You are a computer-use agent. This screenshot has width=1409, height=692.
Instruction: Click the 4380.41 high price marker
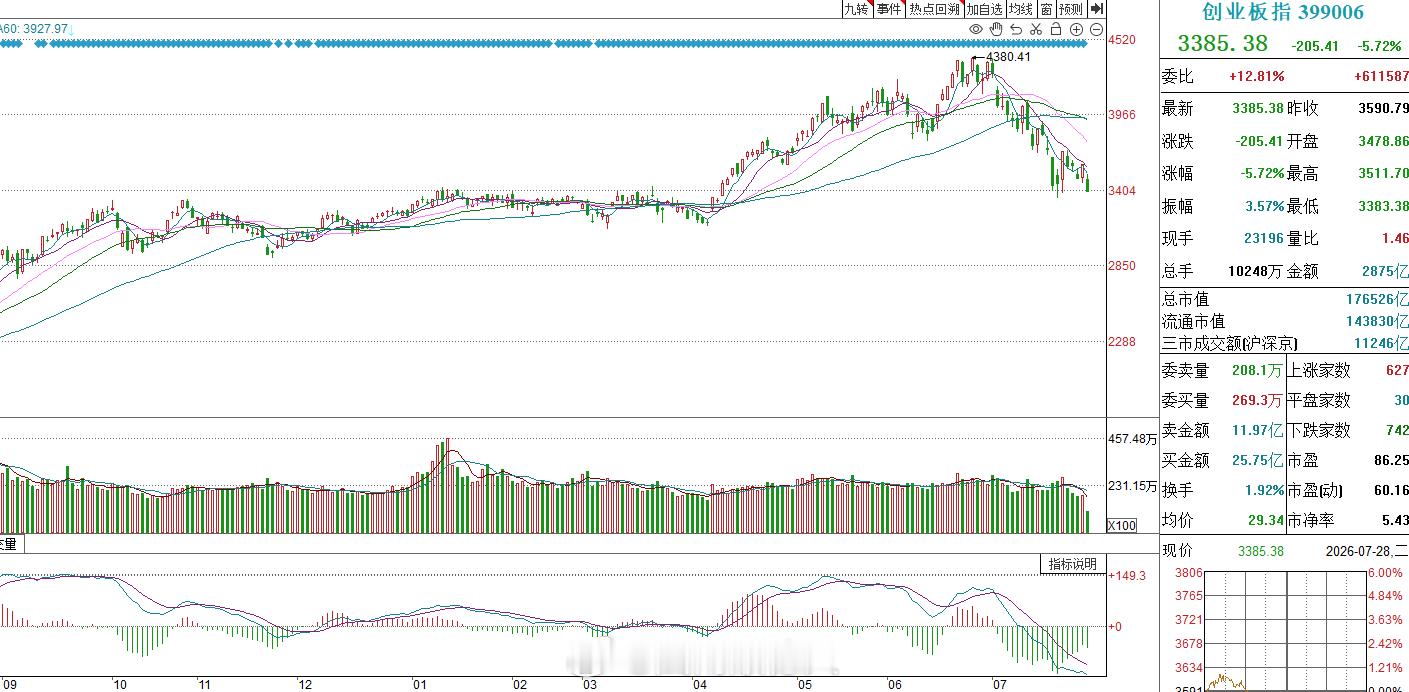pyautogui.click(x=1008, y=57)
